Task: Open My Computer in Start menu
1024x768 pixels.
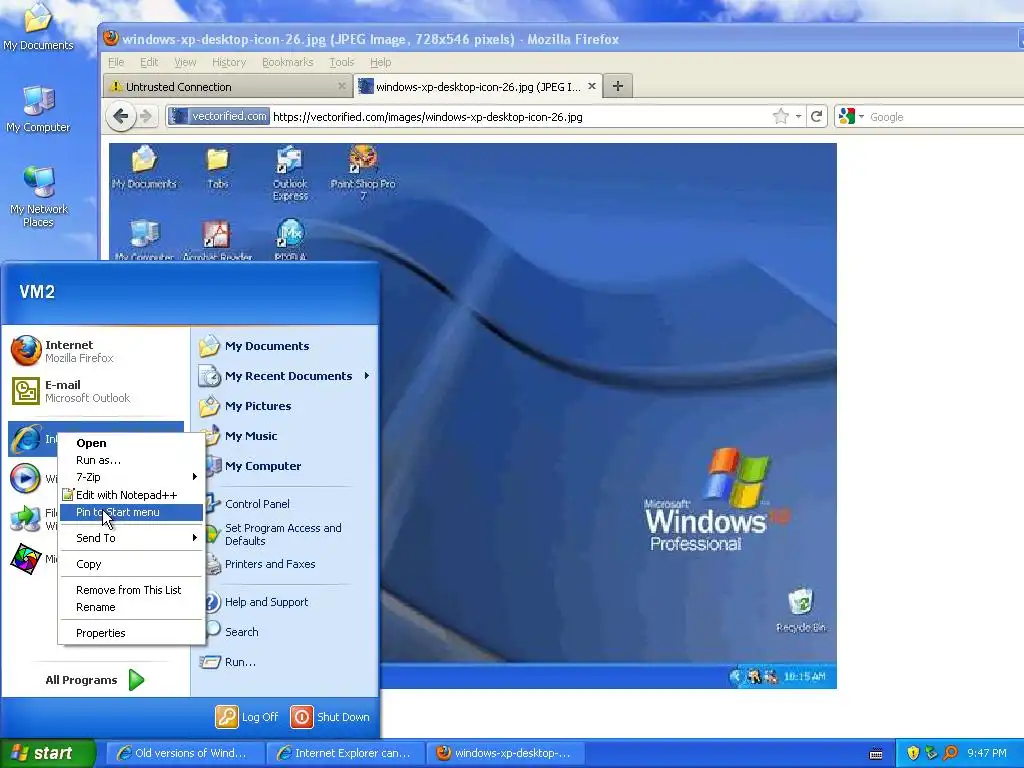Action: coord(284,466)
